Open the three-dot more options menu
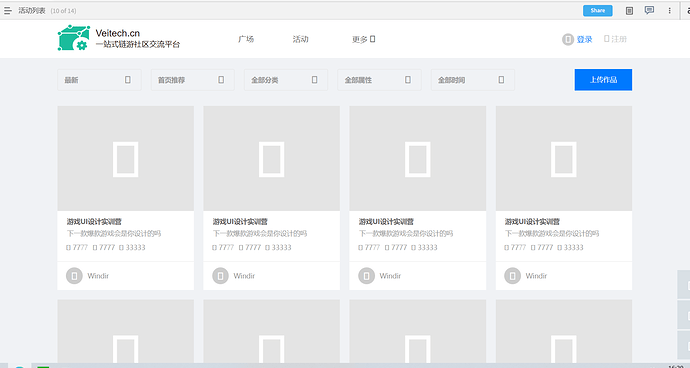 (669, 11)
